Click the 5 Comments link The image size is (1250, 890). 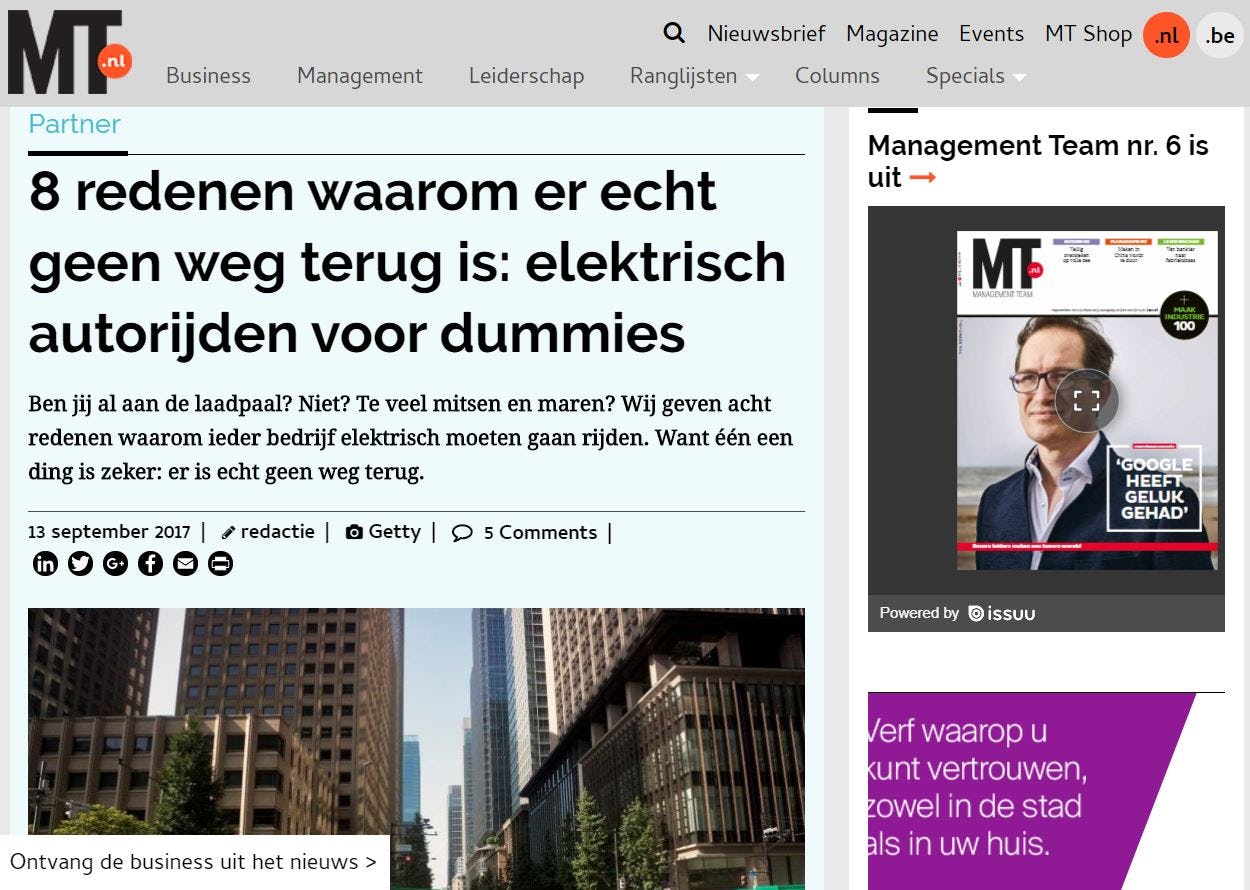tap(540, 532)
